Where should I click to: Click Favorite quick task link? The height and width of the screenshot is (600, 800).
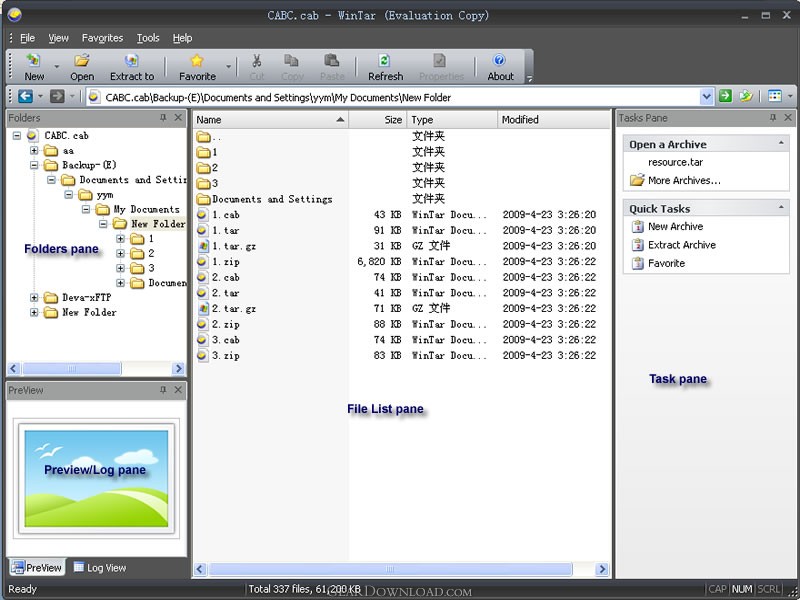pos(666,263)
